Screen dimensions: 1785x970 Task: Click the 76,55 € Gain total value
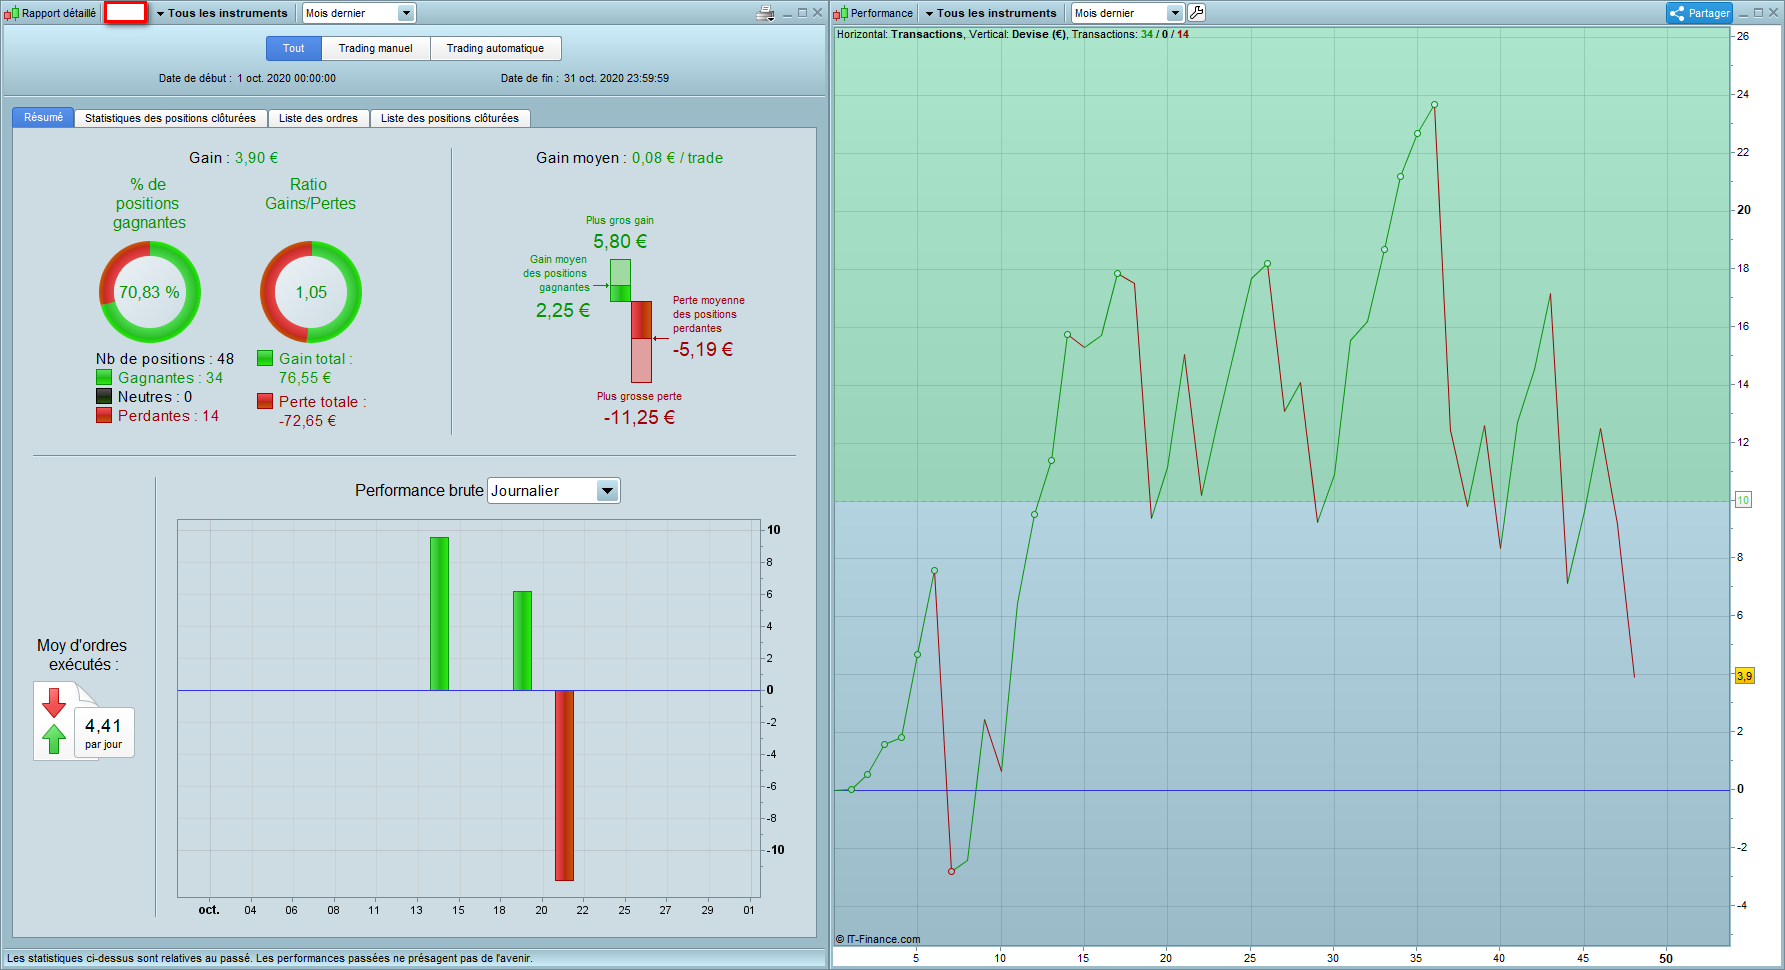(305, 378)
